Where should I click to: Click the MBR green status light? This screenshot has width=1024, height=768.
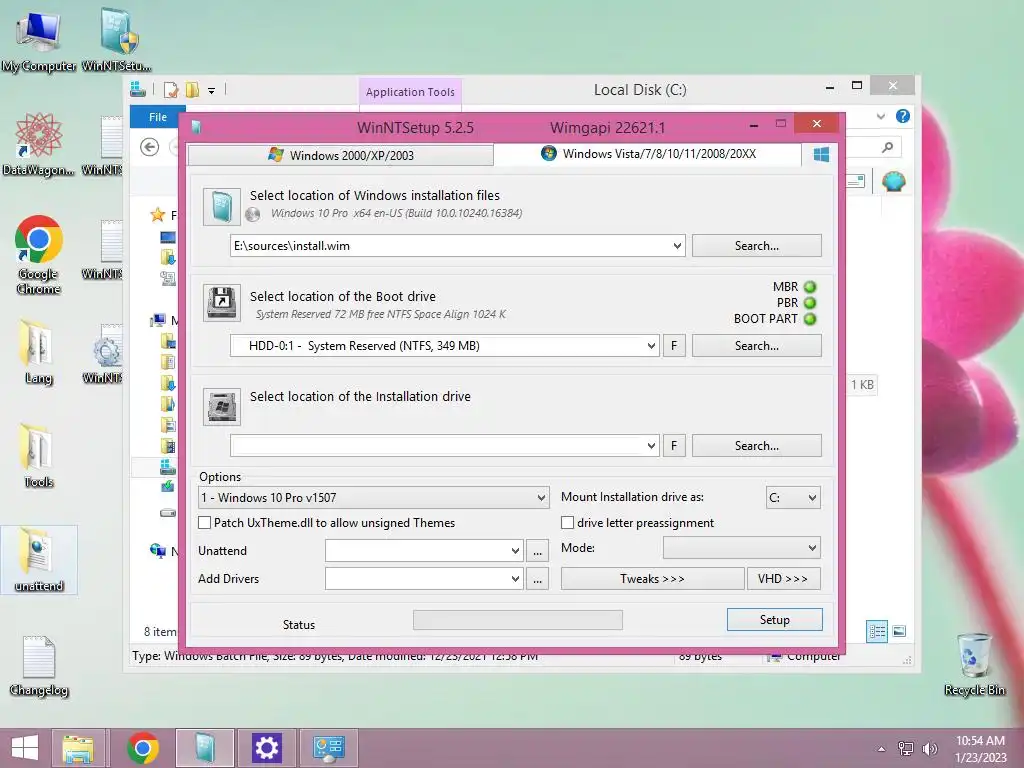pyautogui.click(x=810, y=287)
